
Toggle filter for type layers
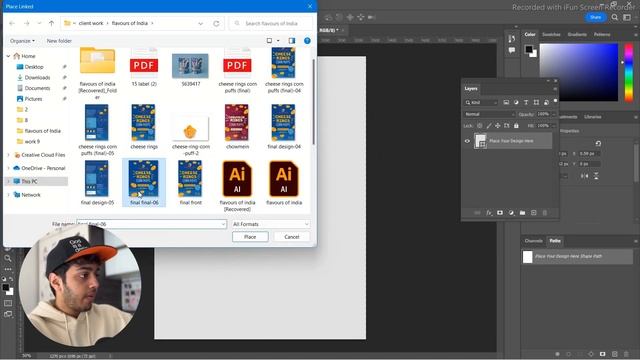[x=526, y=102]
